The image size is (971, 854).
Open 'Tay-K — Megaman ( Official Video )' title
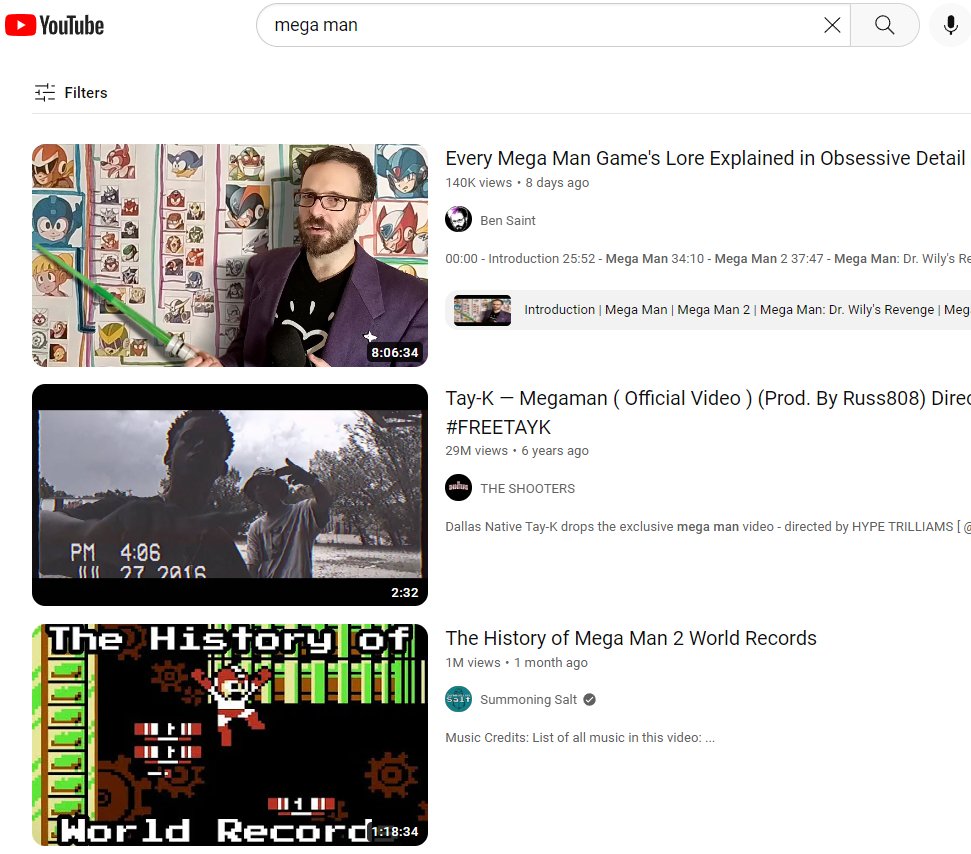point(708,412)
